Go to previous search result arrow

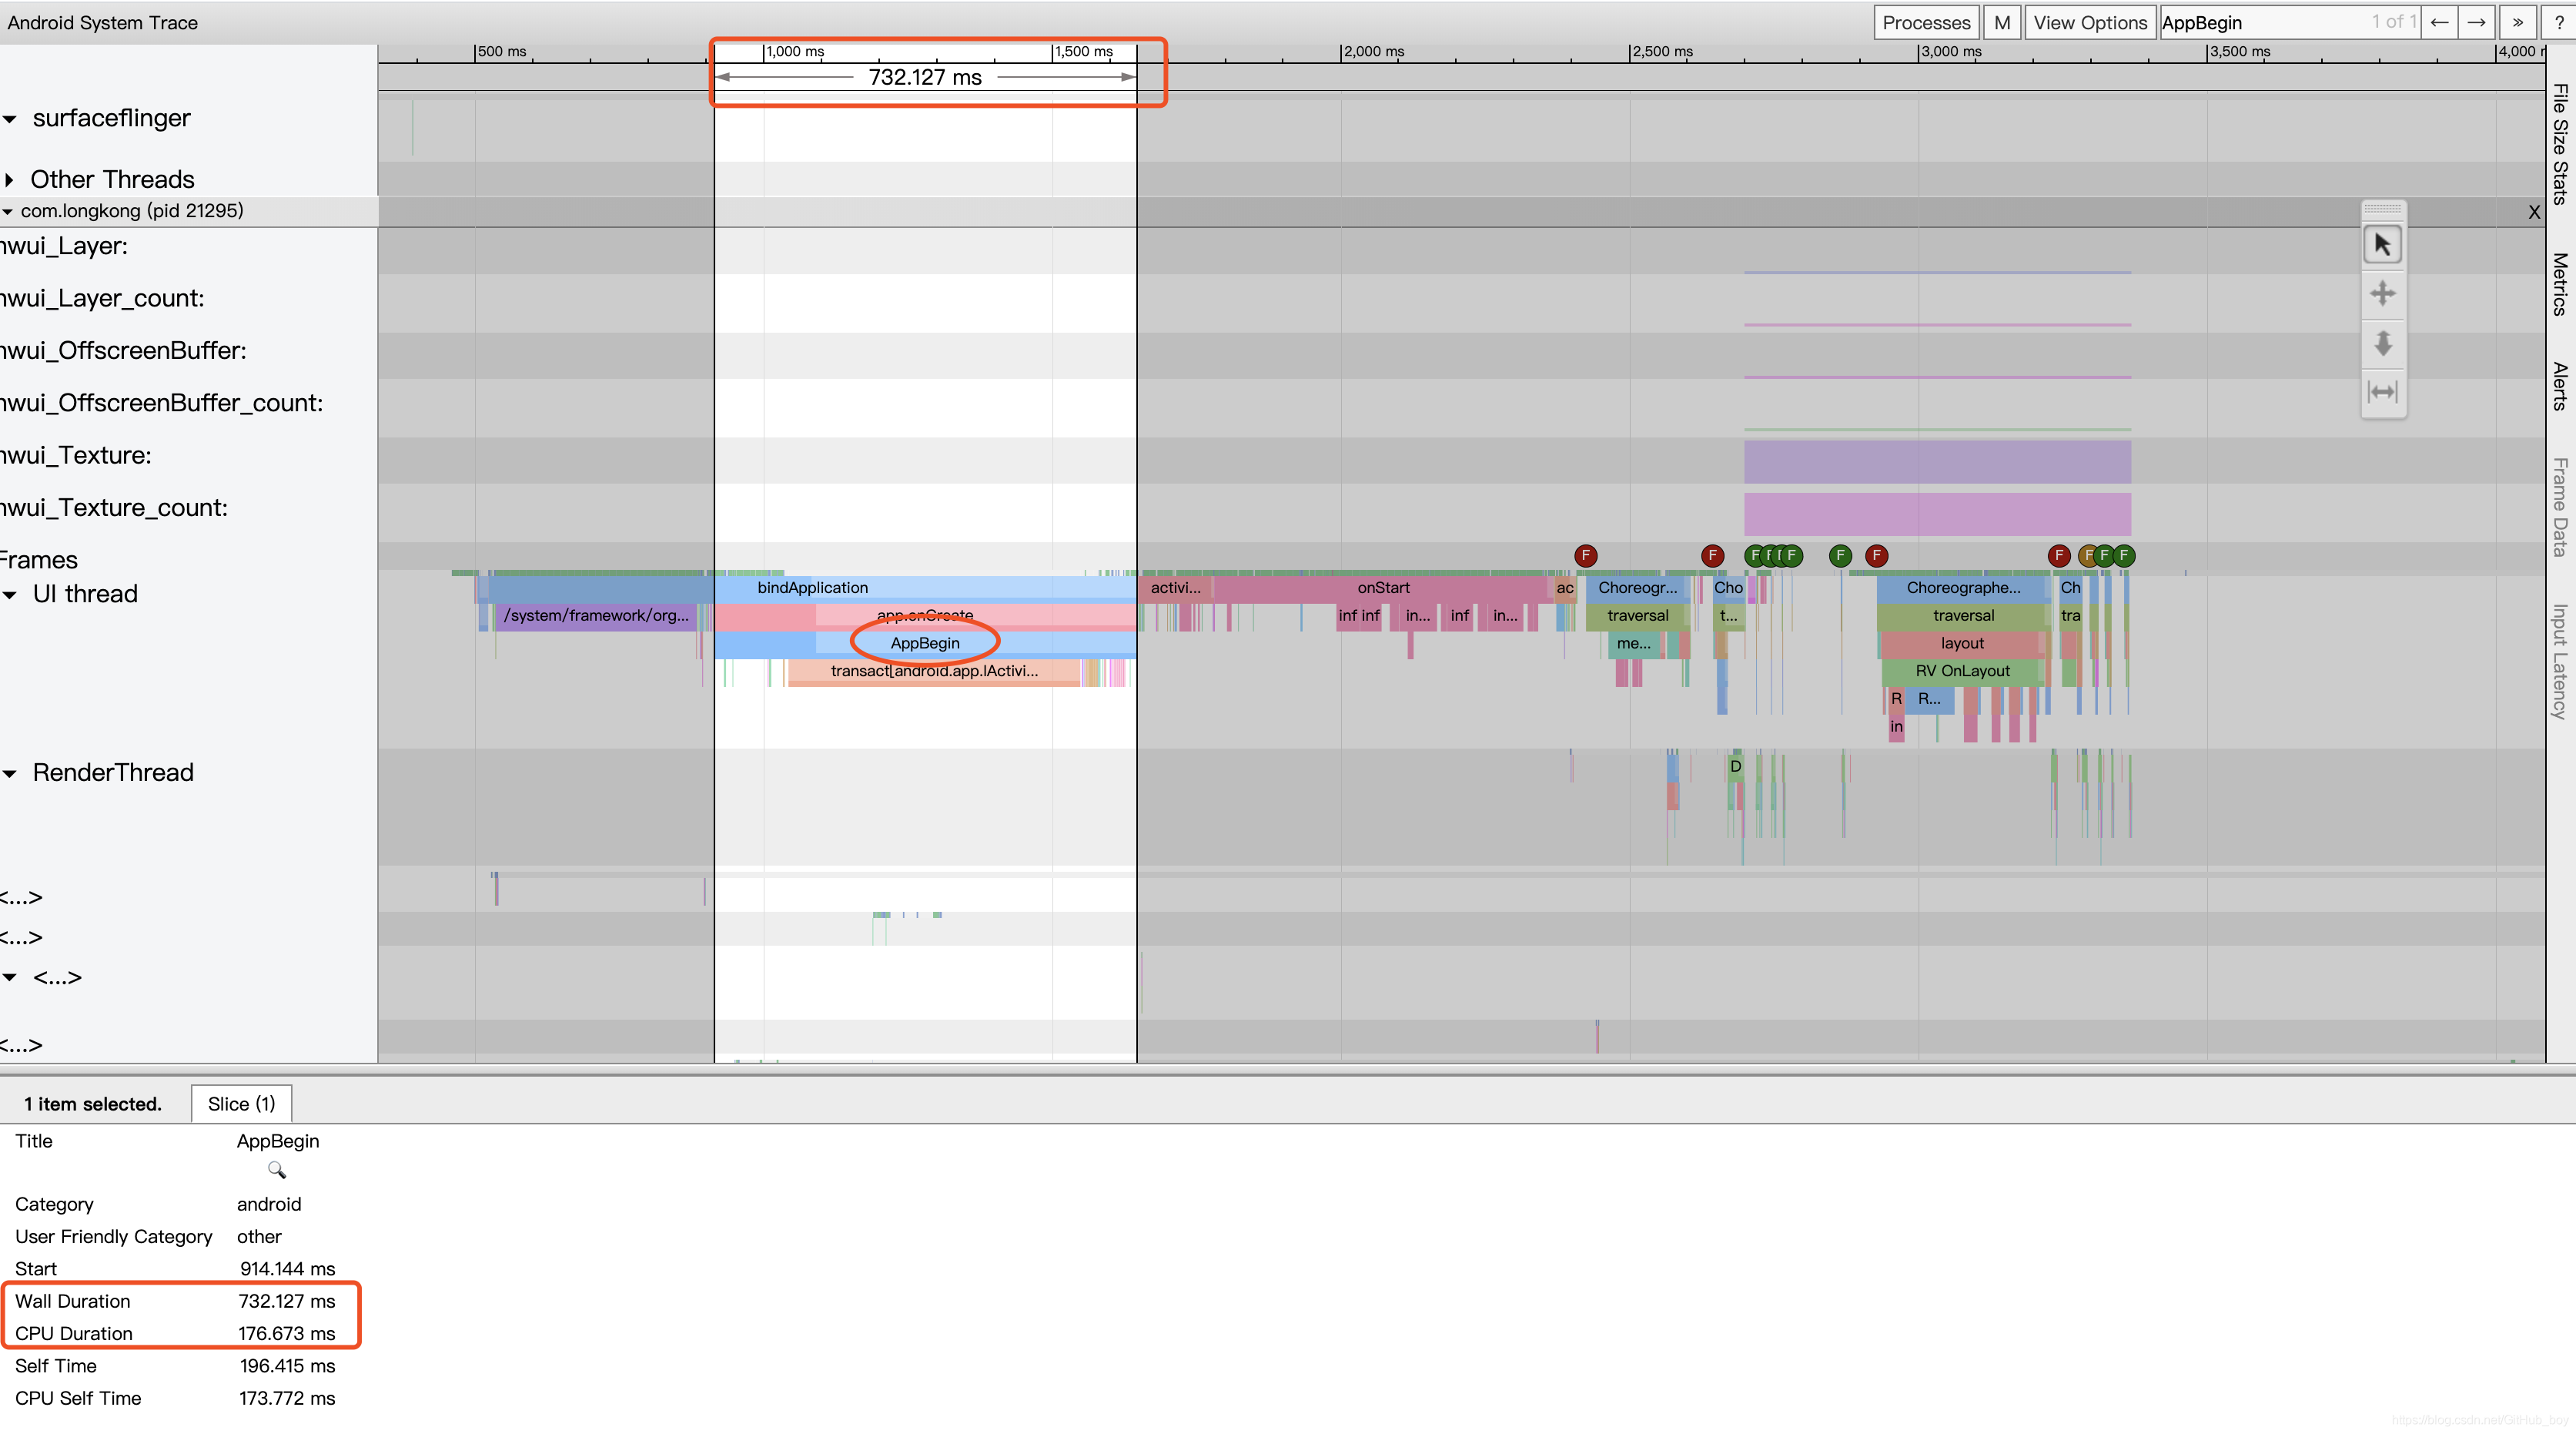click(2439, 22)
